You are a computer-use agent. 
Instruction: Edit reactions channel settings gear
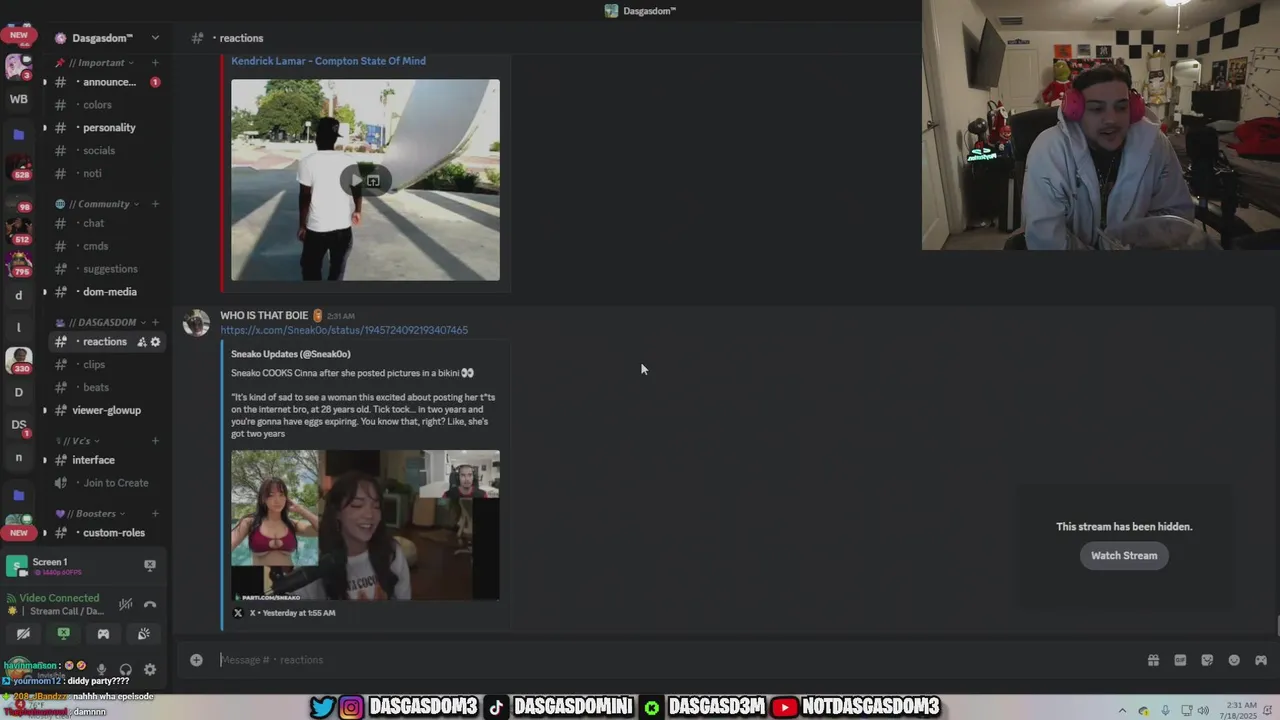155,342
